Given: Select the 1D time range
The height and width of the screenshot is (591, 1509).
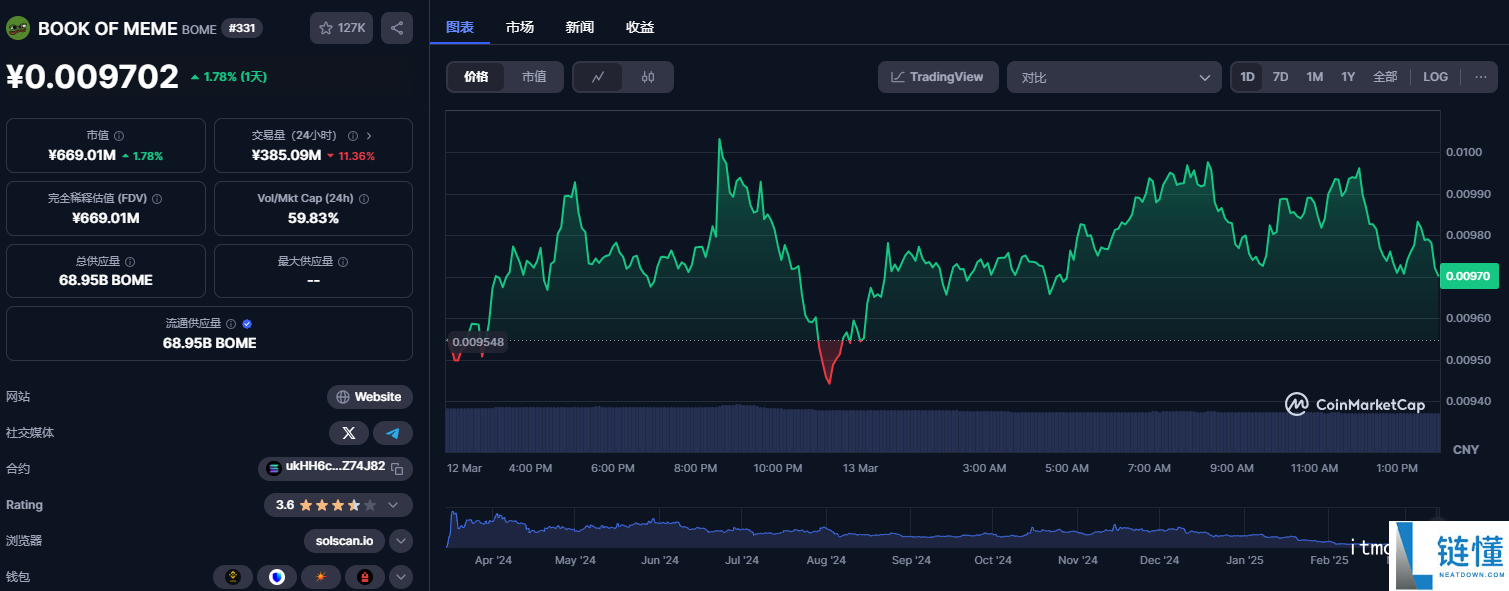Looking at the screenshot, I should pos(1247,77).
